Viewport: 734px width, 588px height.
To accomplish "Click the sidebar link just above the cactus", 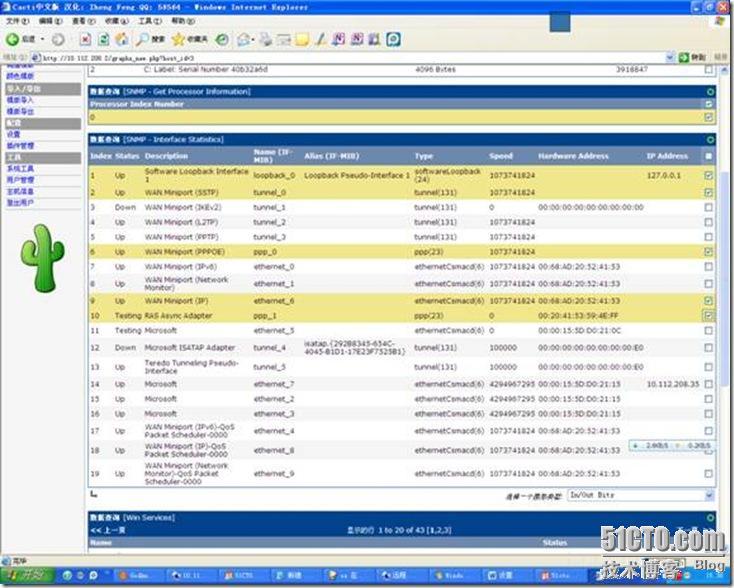I will coord(20,203).
